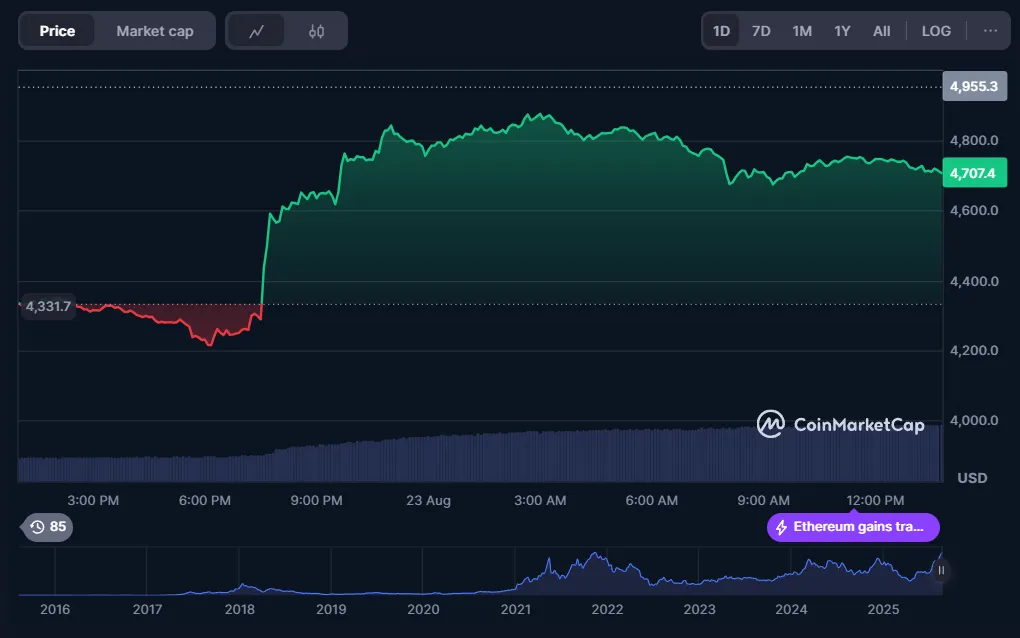The width and height of the screenshot is (1020, 638).
Task: Choose the 1Y timeframe
Action: pyautogui.click(x=841, y=30)
